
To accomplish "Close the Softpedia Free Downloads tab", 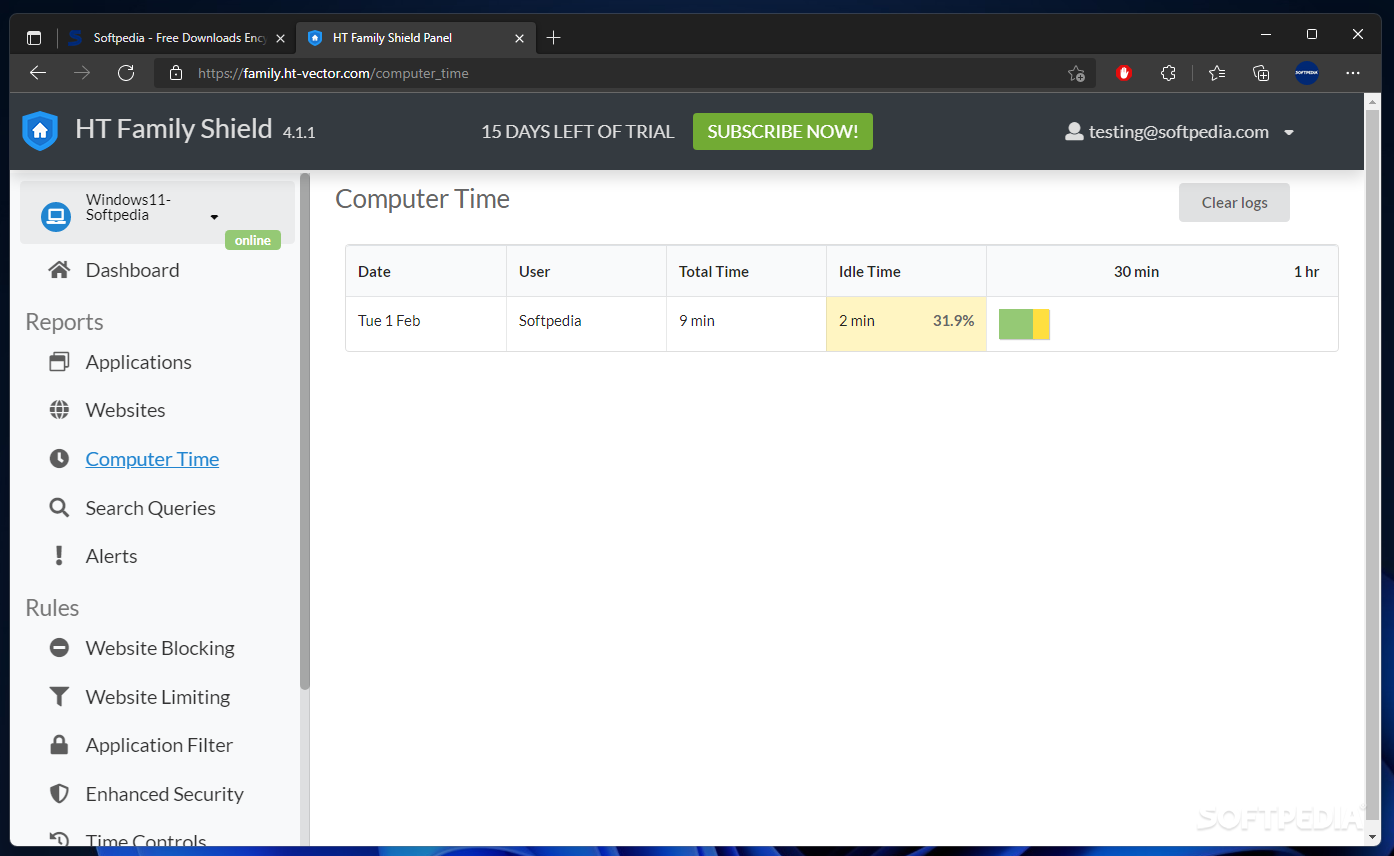I will (280, 38).
